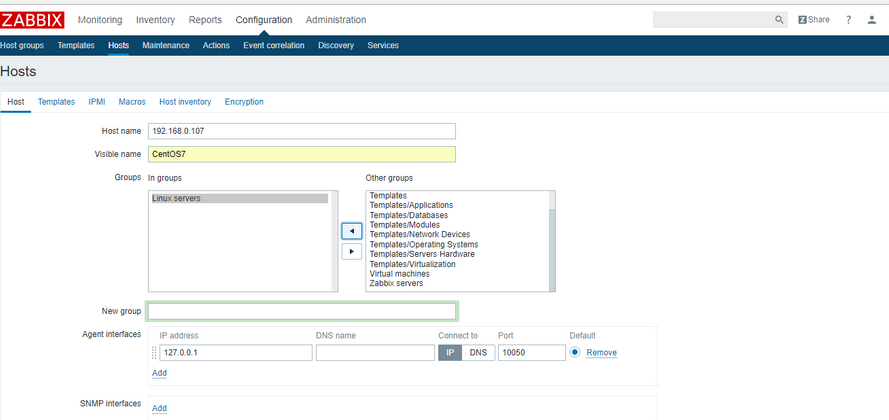The height and width of the screenshot is (420, 889).
Task: Select Virtual machines group
Action: (400, 274)
